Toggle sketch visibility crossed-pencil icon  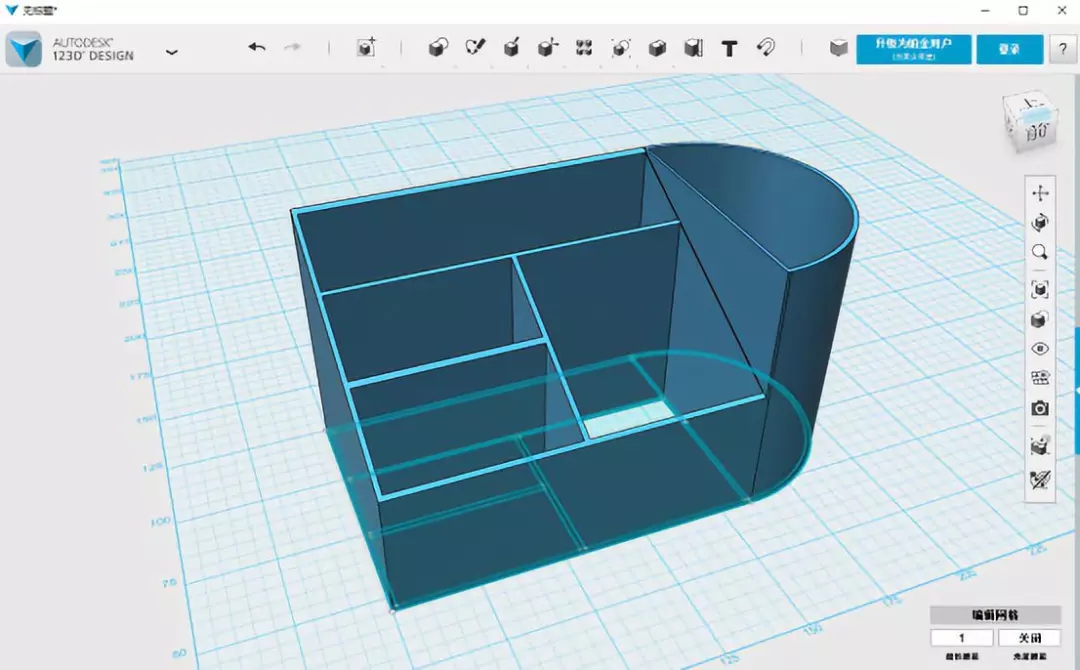click(1040, 479)
